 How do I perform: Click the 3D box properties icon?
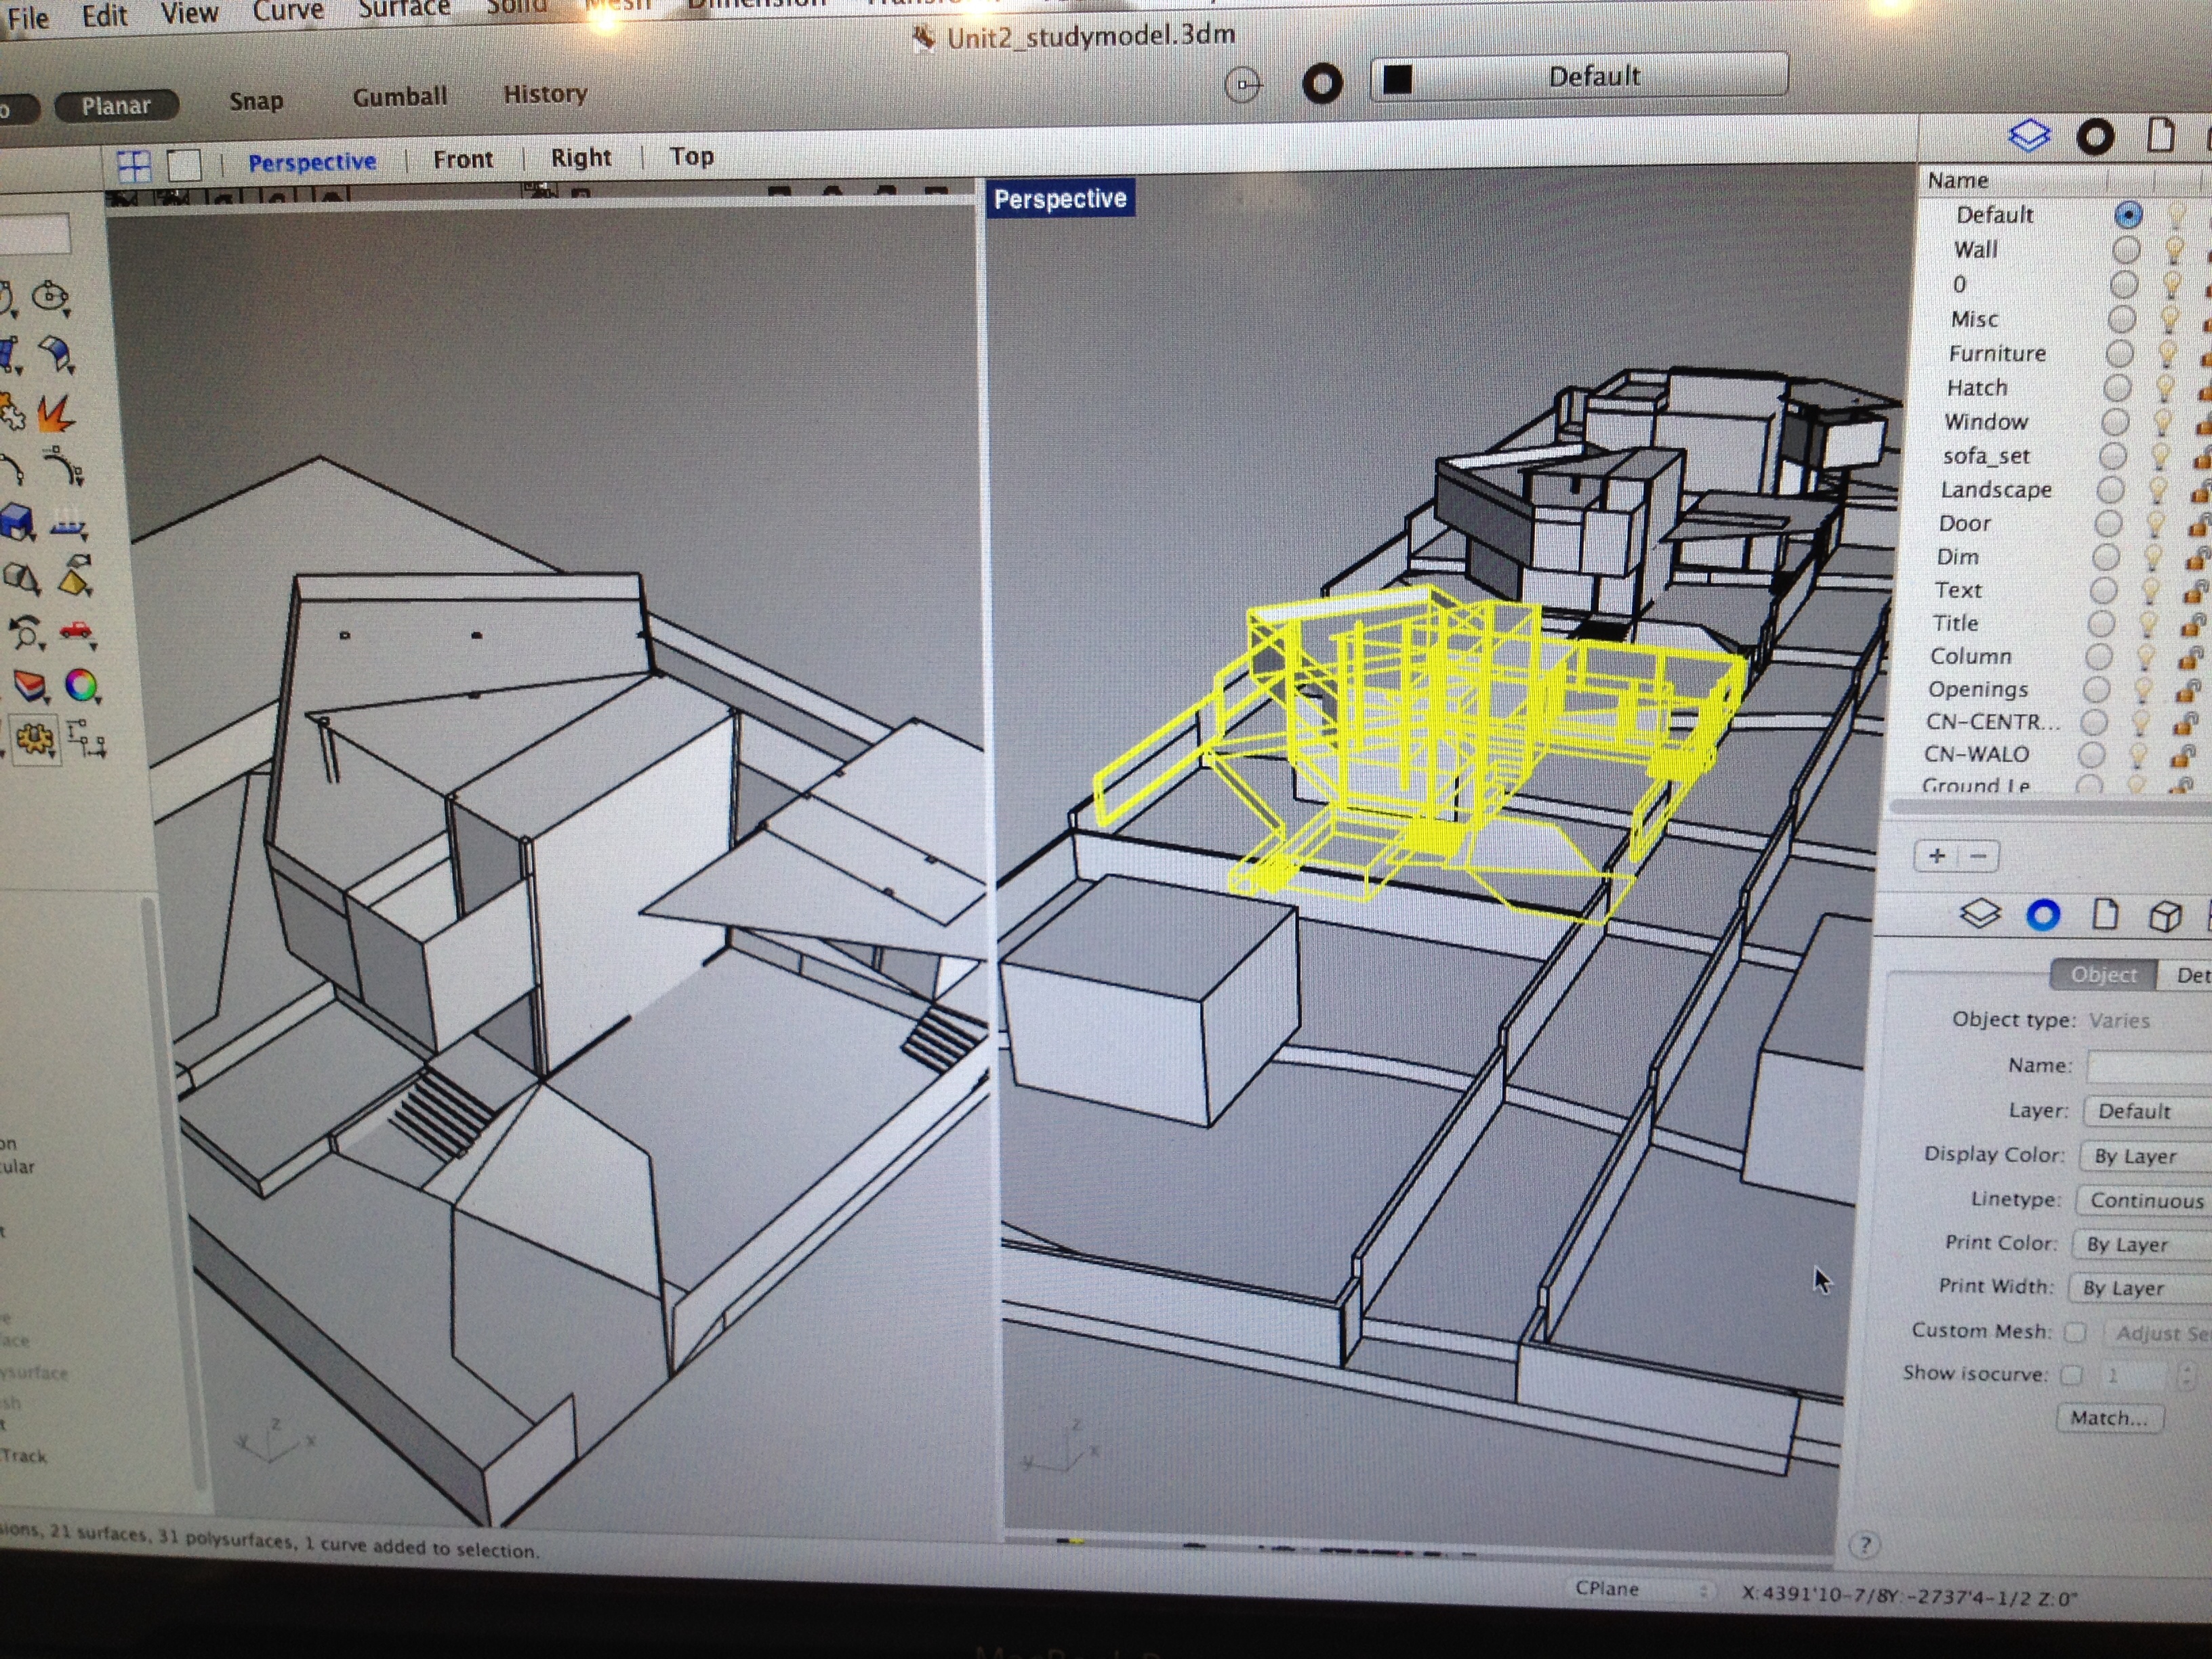2166,916
